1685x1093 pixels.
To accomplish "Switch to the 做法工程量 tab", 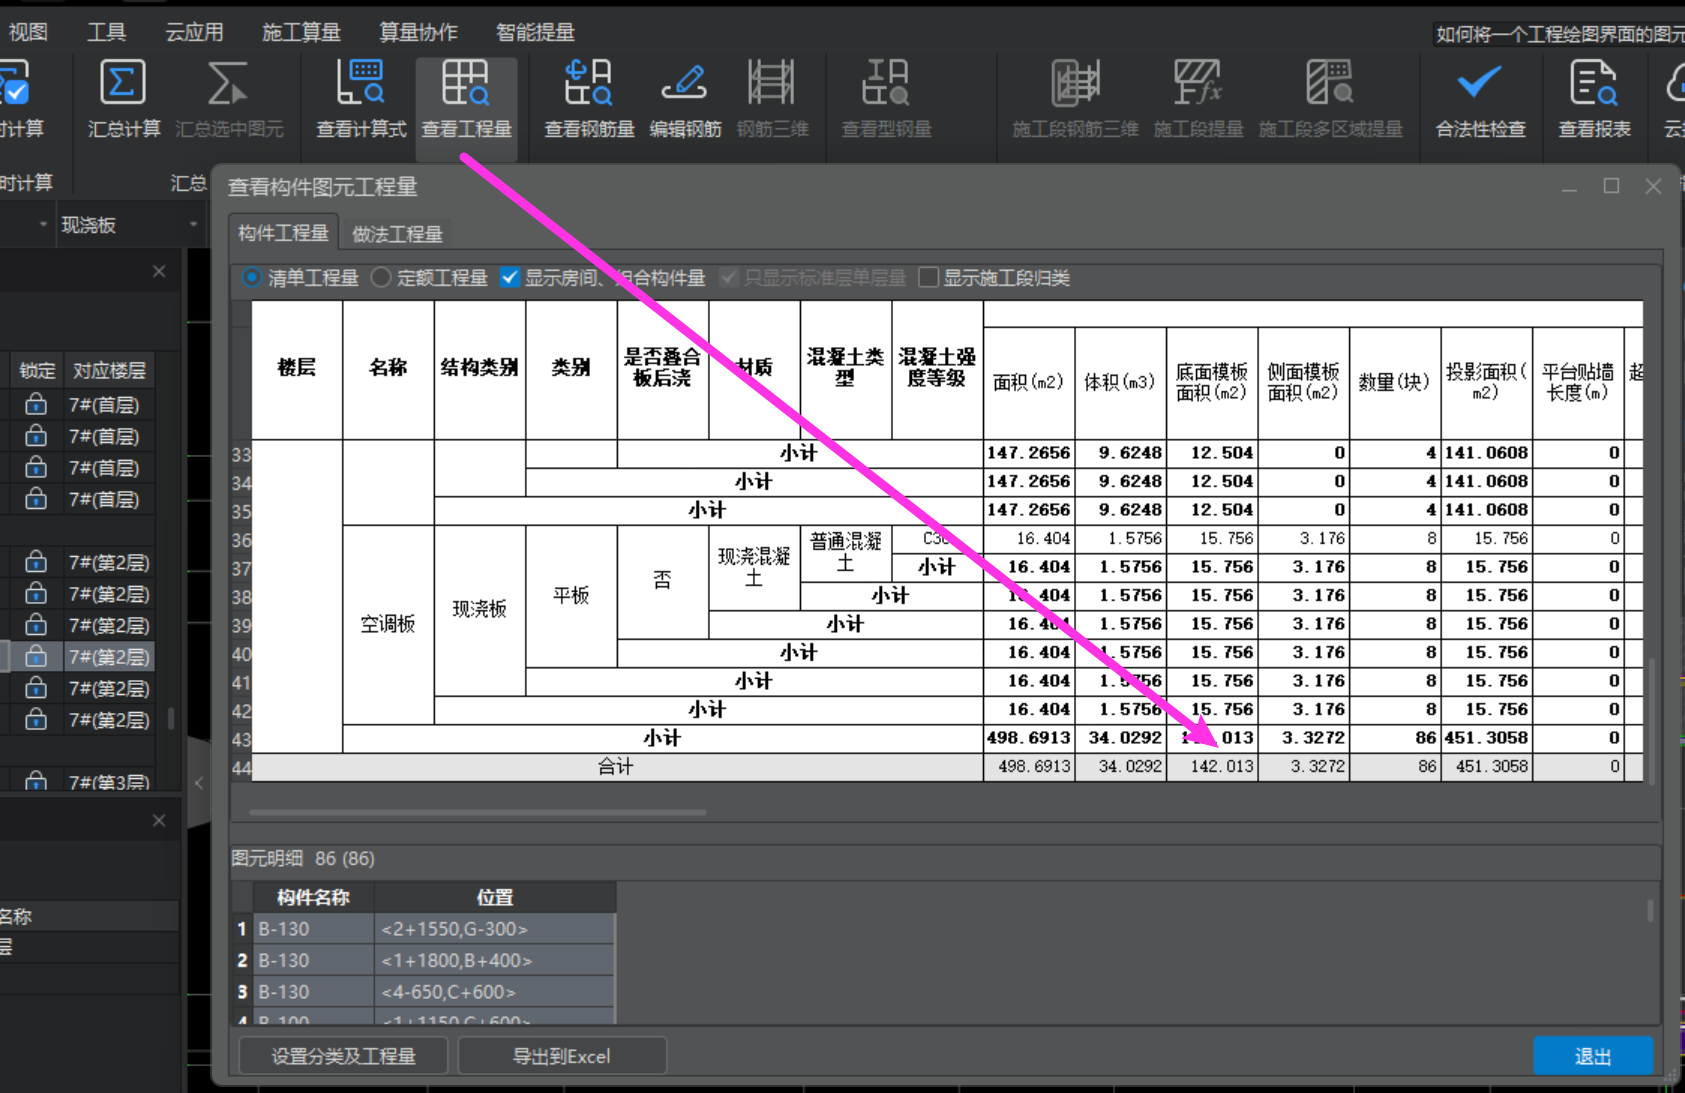I will tap(397, 234).
